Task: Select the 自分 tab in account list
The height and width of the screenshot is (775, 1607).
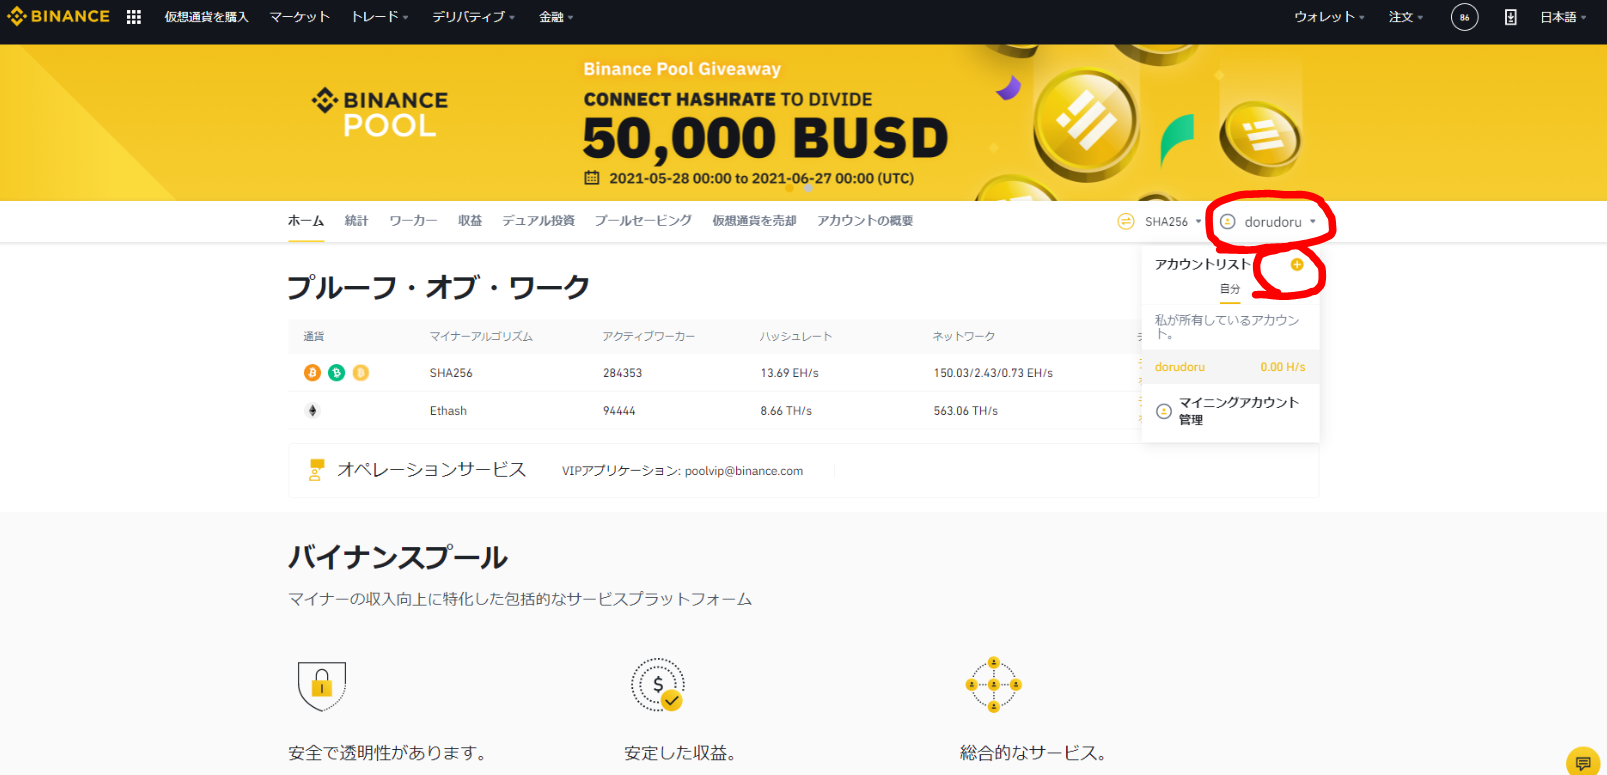Action: (x=1230, y=289)
